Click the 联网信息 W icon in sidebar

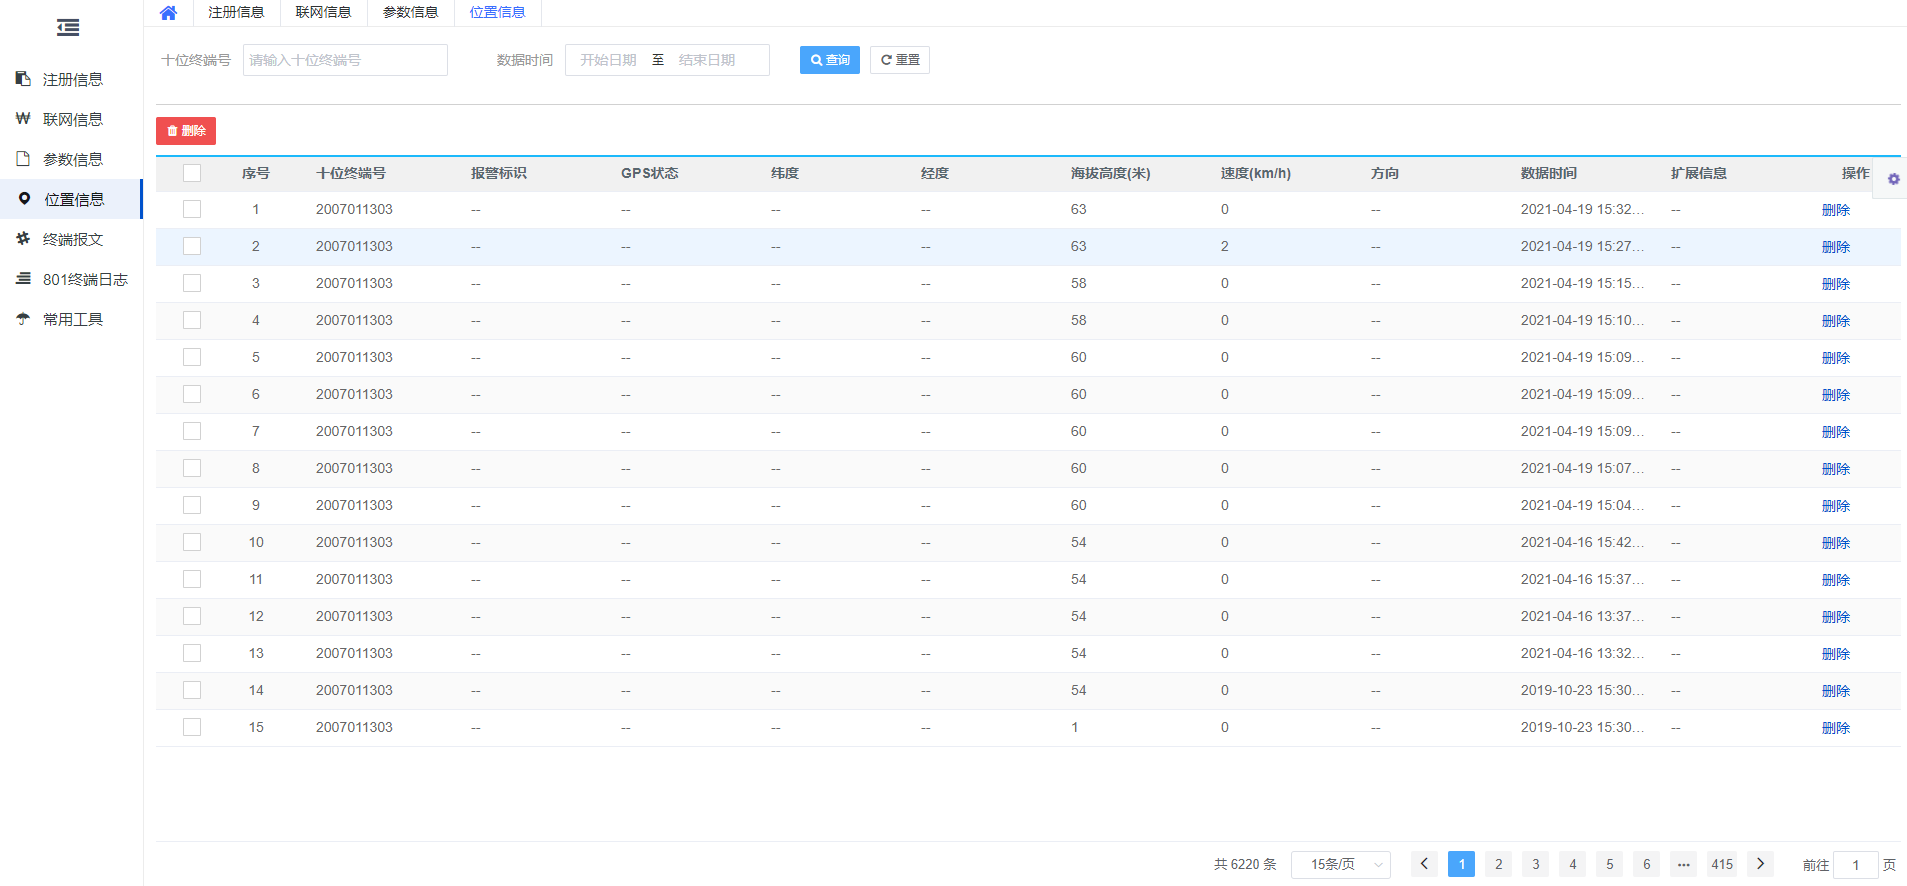[23, 118]
